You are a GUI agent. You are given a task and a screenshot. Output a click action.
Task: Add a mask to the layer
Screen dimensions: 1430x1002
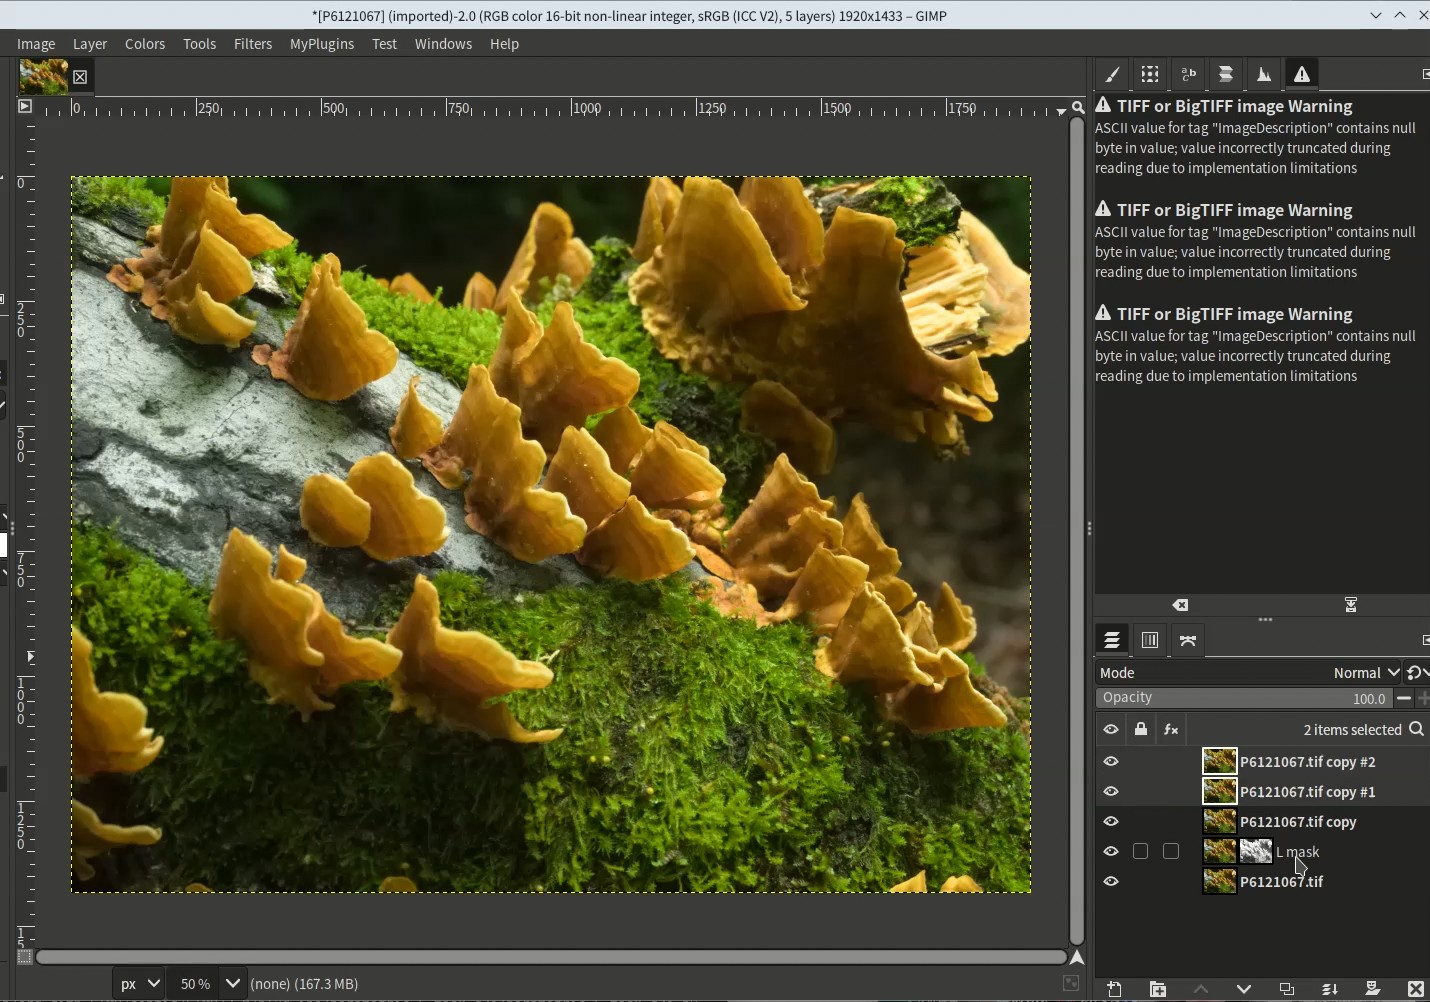(1373, 989)
